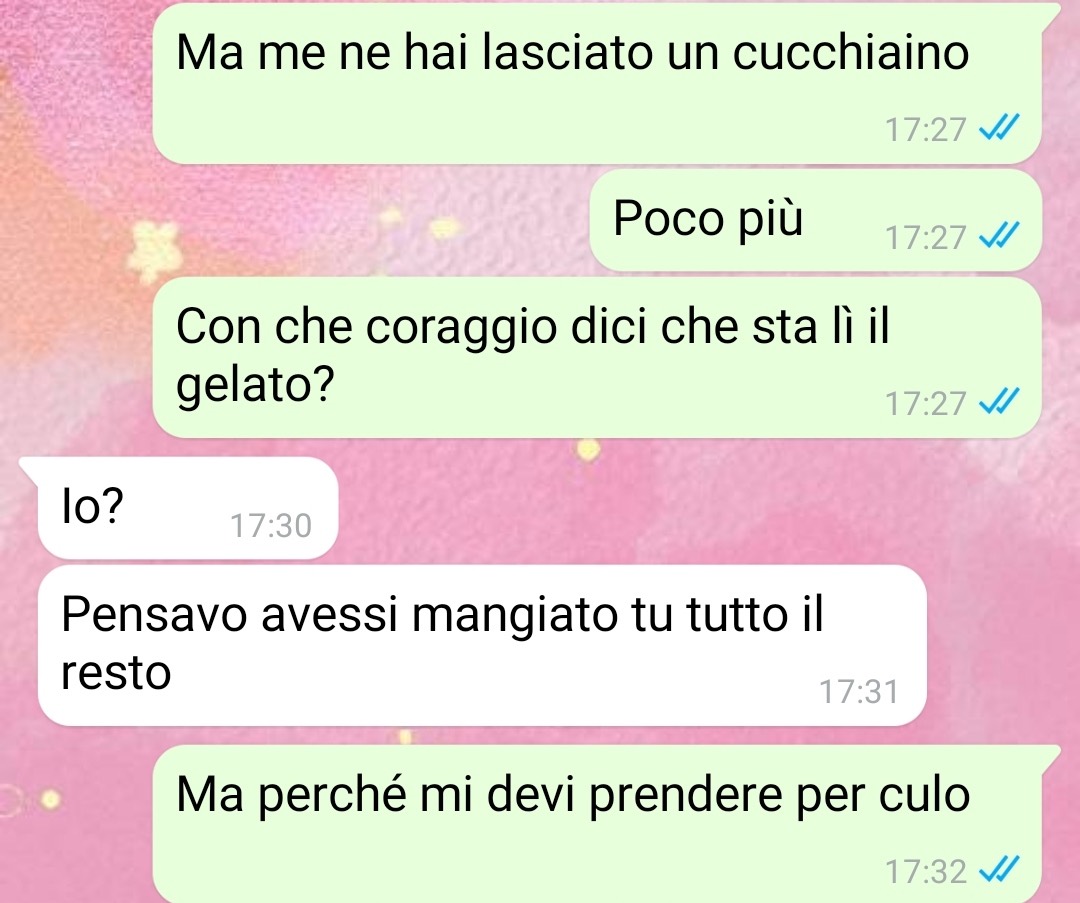This screenshot has height=903, width=1080.
Task: Tap the 'Con che coraggio dici' message
Action: (596, 357)
